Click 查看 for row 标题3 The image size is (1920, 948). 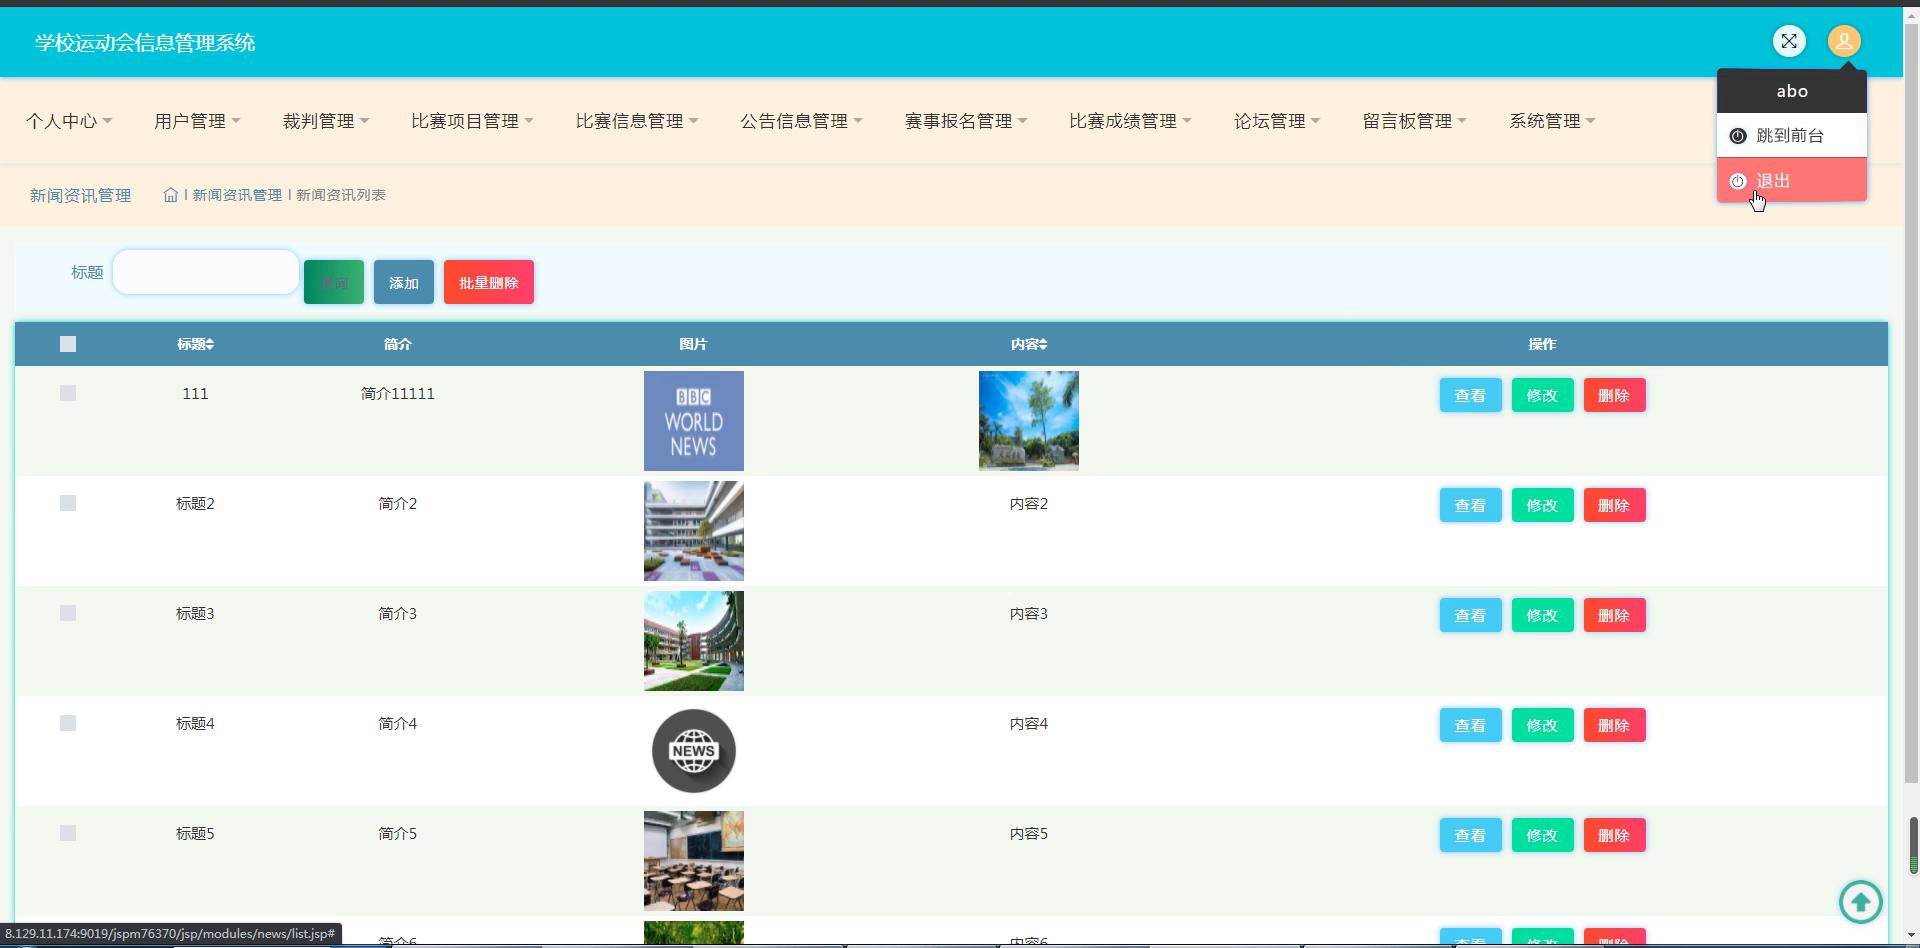(1470, 615)
